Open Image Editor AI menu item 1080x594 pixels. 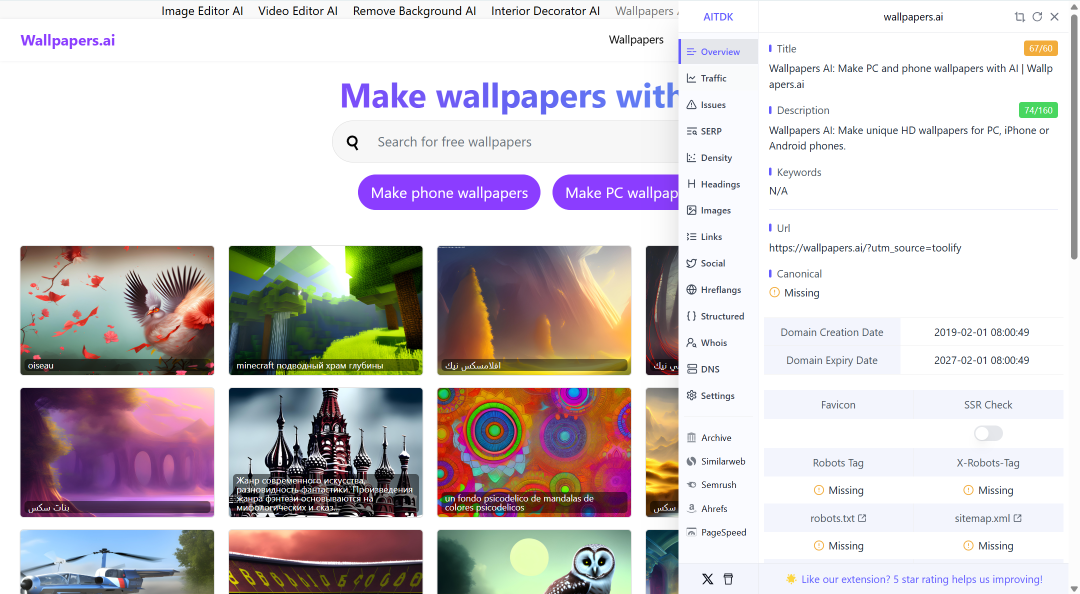(202, 11)
